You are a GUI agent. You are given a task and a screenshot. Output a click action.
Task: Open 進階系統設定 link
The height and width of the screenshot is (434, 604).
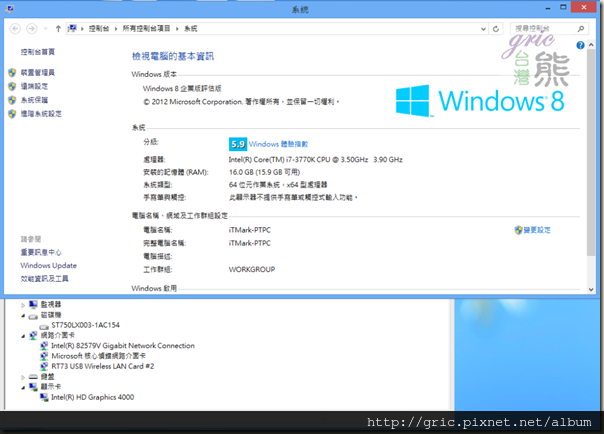coord(41,114)
